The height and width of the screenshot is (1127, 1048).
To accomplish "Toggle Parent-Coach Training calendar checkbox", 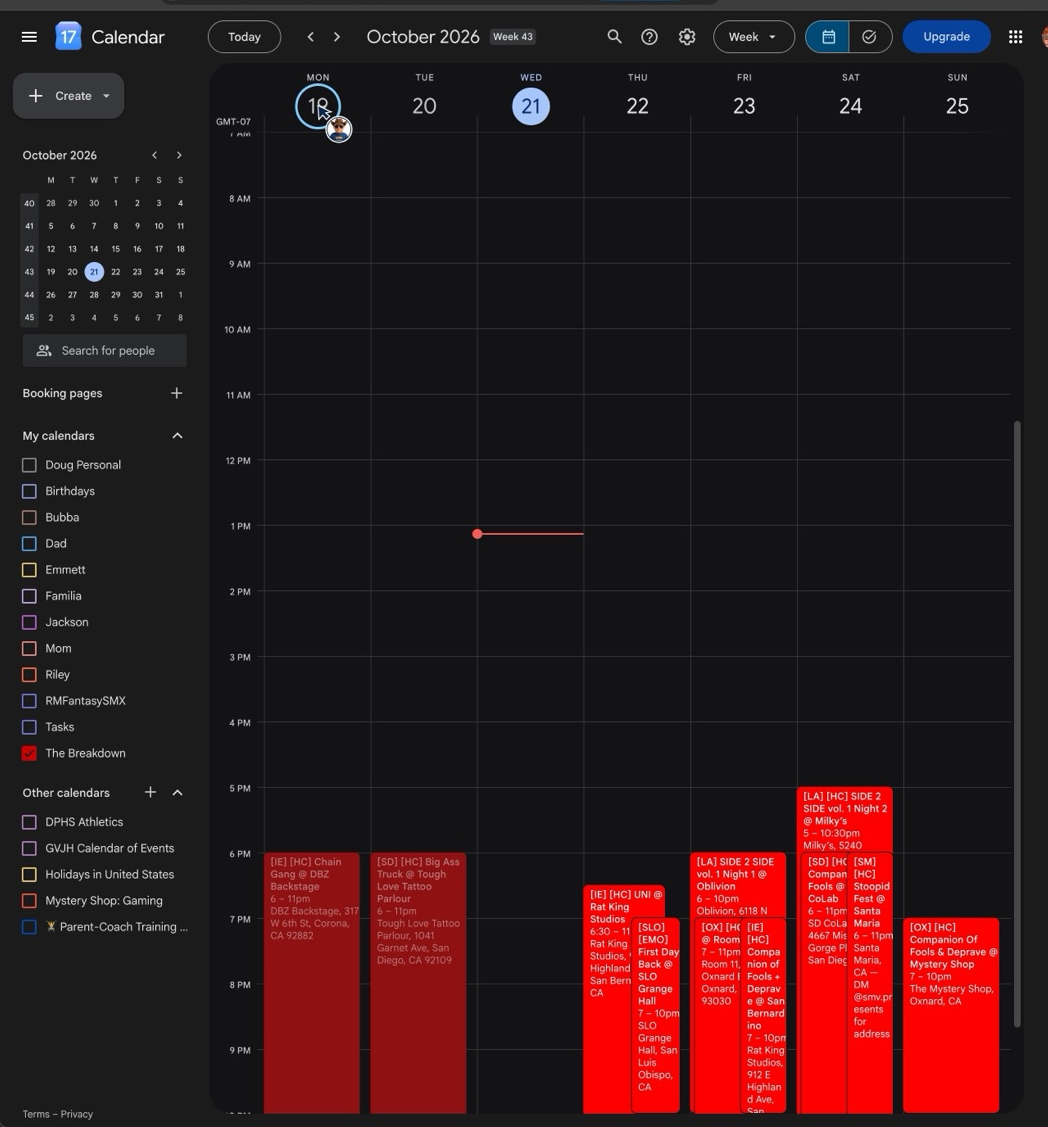I will tap(29, 927).
